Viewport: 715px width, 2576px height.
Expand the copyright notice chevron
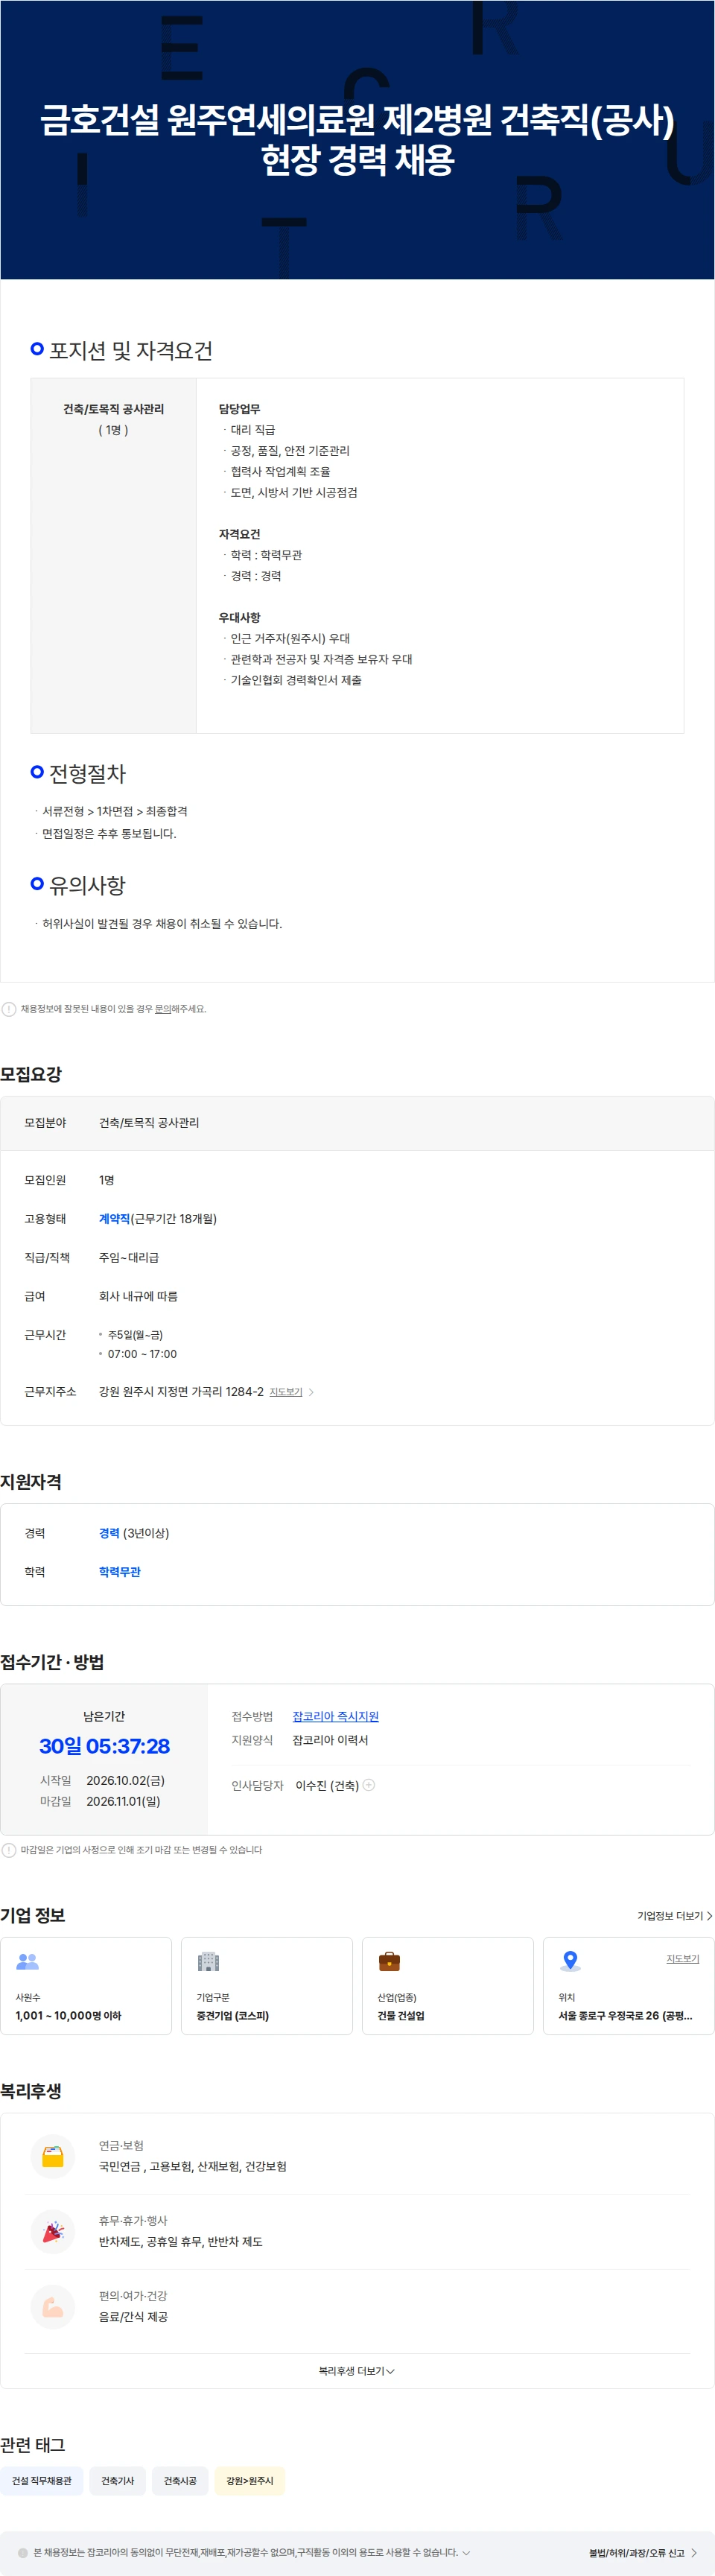(x=466, y=2552)
